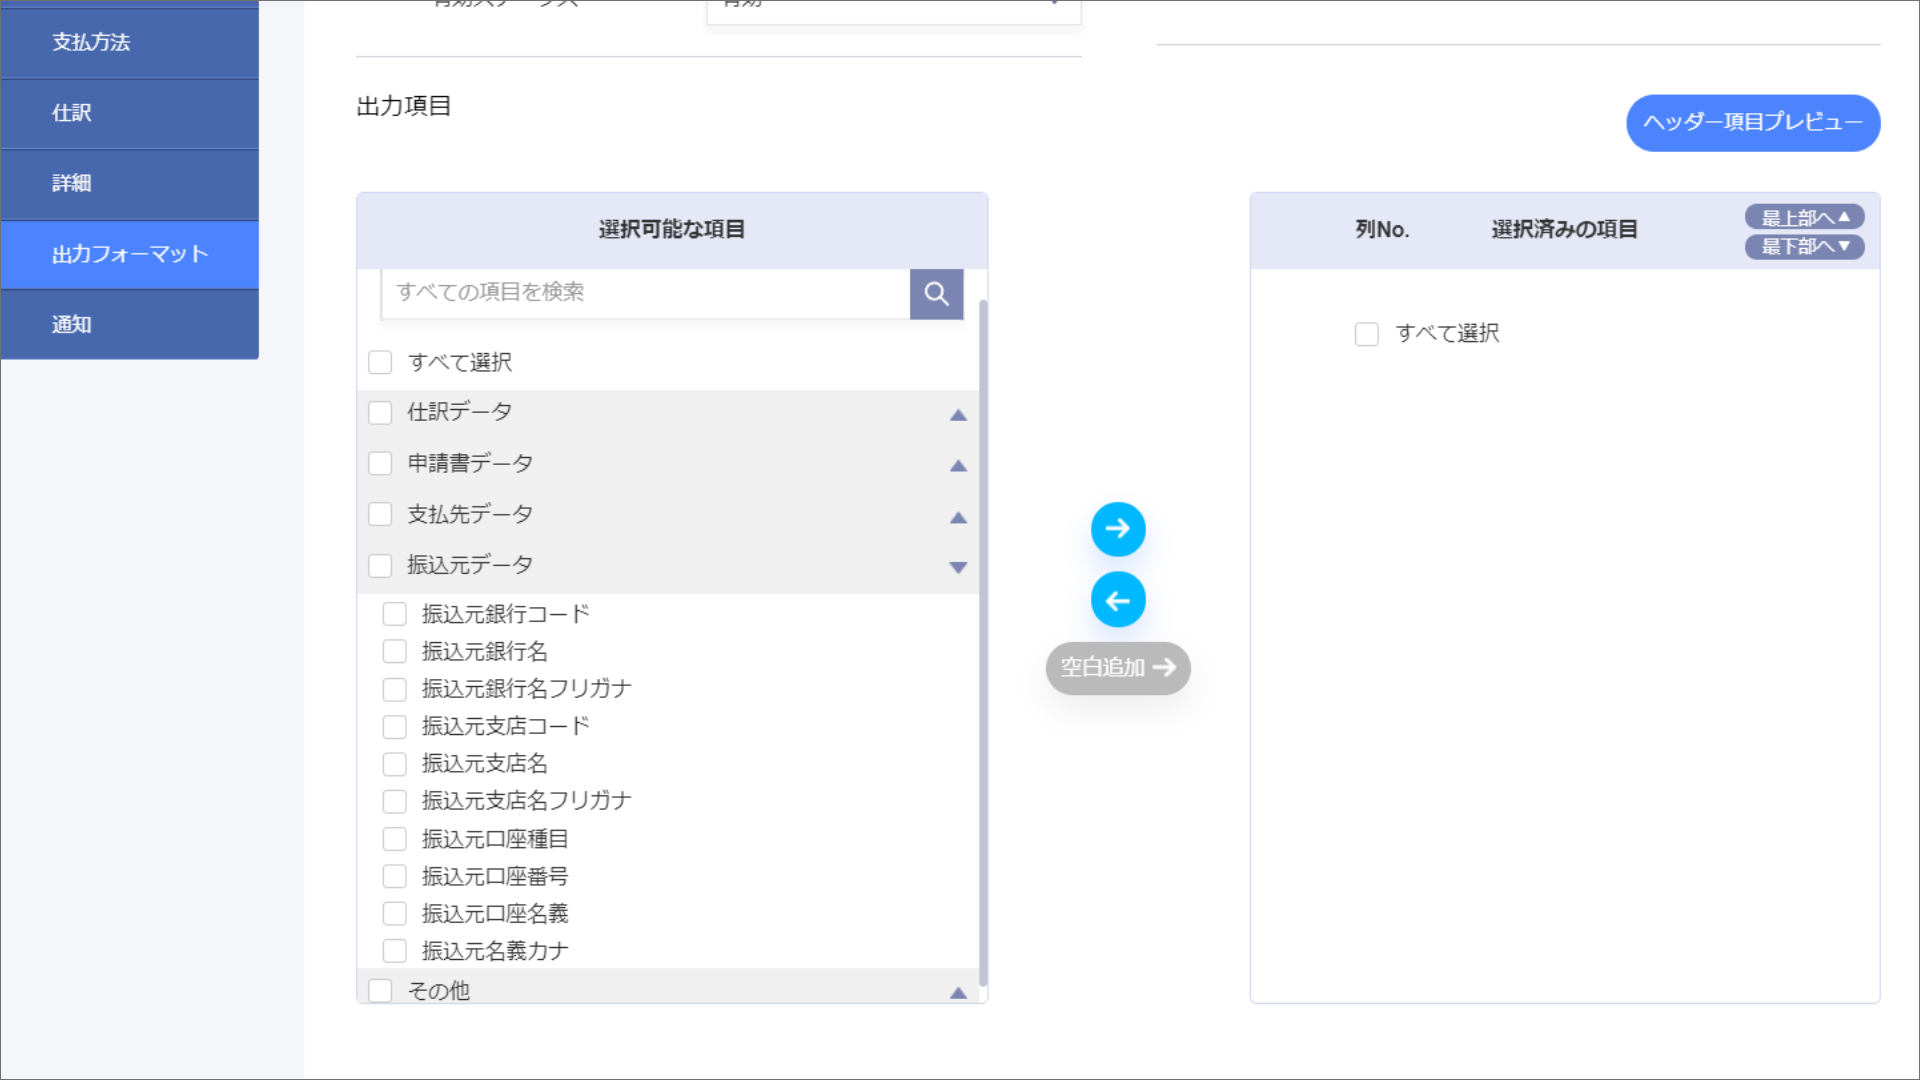Image resolution: width=1920 pixels, height=1080 pixels.
Task: Click ヘッダー項目プレビュー button
Action: (1752, 122)
